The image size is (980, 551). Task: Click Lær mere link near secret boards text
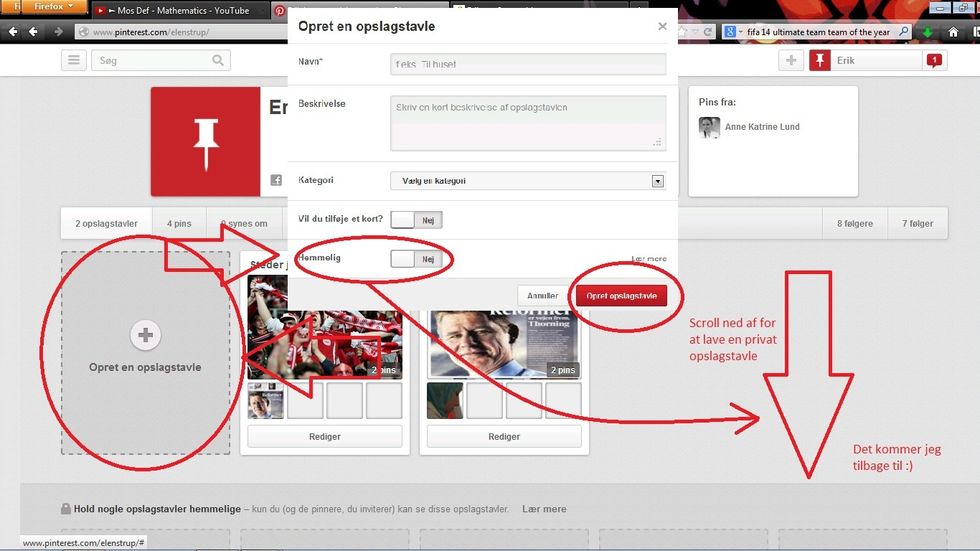pos(544,509)
